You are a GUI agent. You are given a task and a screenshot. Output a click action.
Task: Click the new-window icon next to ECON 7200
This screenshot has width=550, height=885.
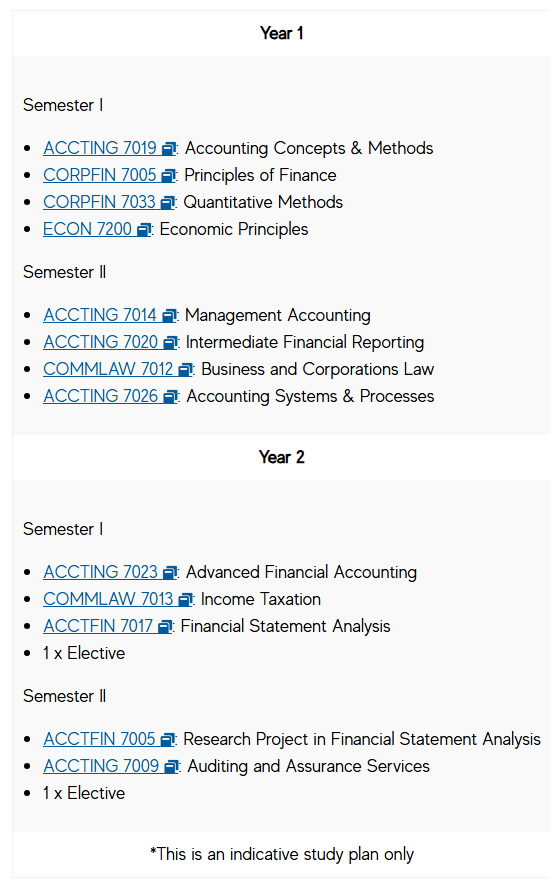coord(145,230)
